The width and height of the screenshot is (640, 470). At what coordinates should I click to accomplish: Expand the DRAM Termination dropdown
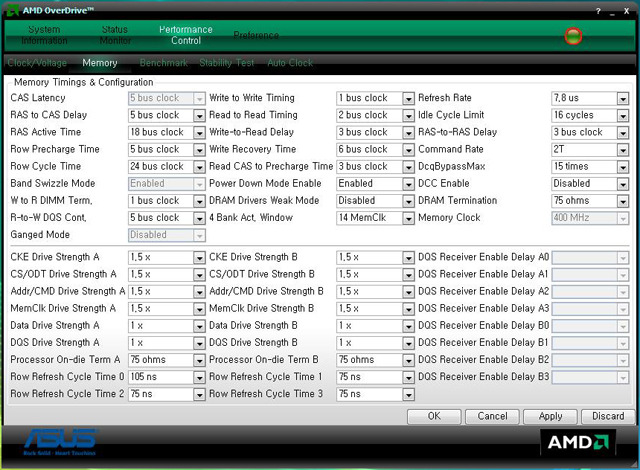pyautogui.click(x=622, y=201)
